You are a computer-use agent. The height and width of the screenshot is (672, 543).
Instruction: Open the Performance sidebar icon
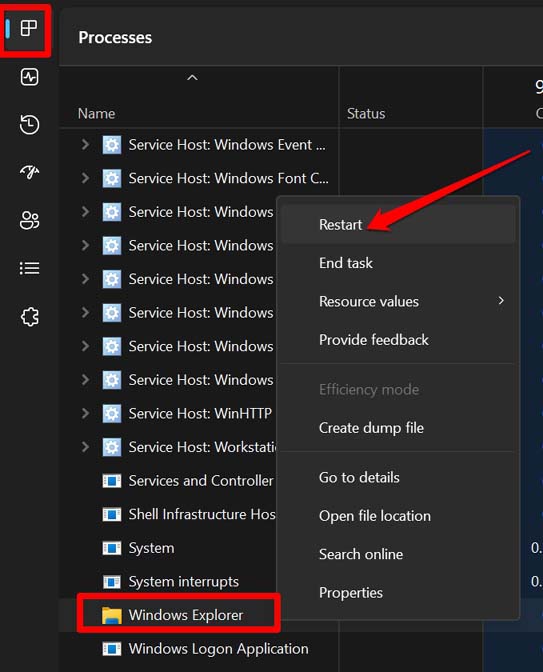click(30, 77)
